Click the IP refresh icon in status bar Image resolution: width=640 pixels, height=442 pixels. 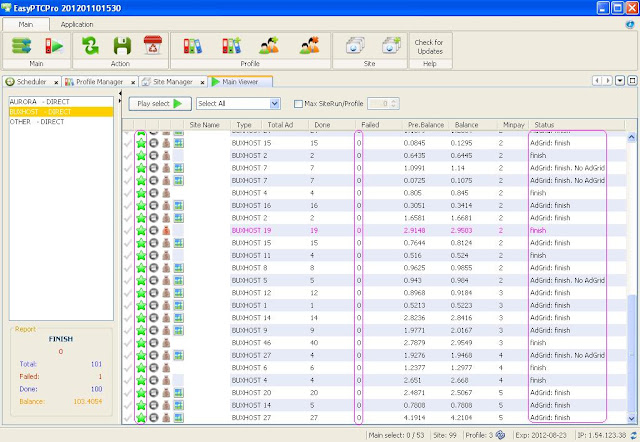633,435
